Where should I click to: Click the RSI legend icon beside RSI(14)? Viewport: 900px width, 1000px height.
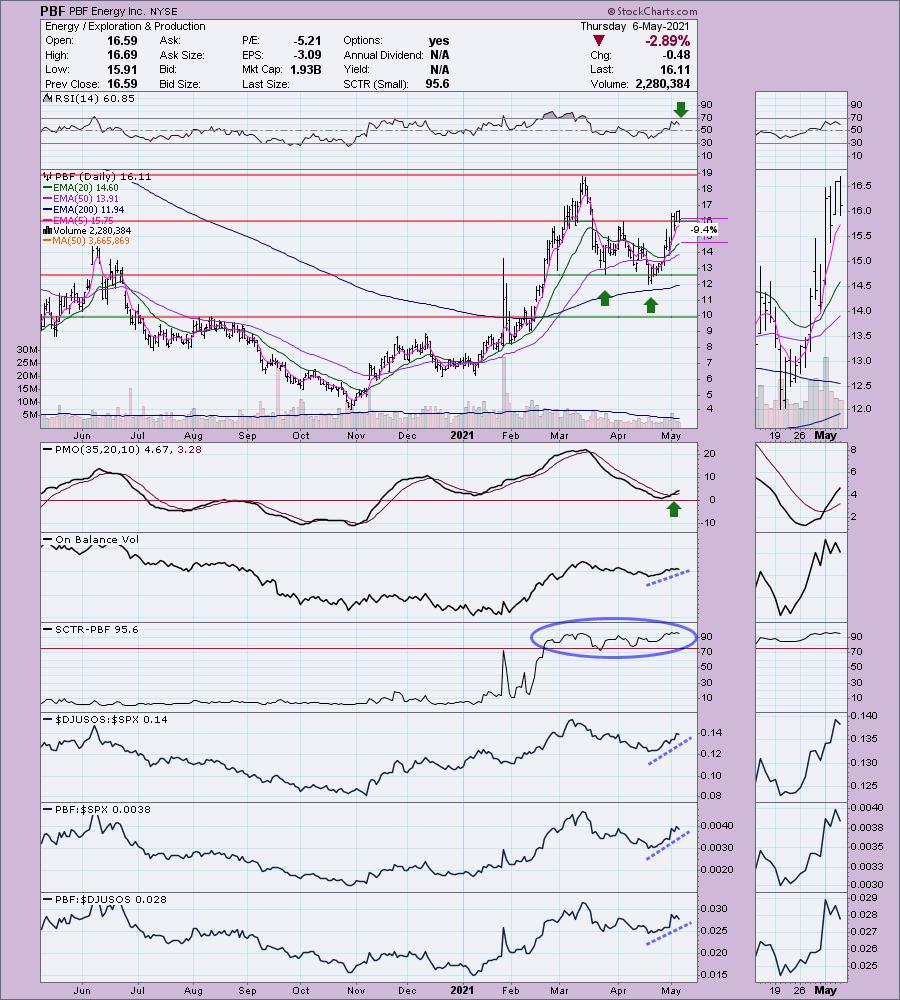(48, 98)
